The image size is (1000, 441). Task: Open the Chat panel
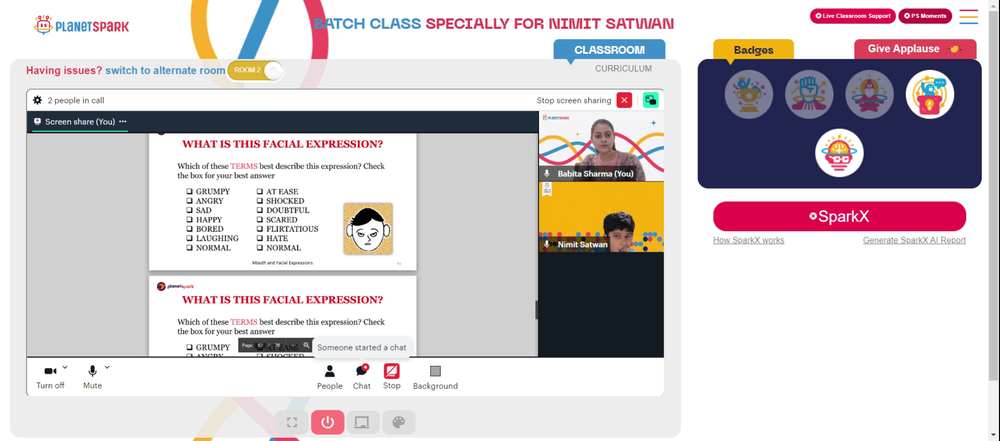point(362,377)
